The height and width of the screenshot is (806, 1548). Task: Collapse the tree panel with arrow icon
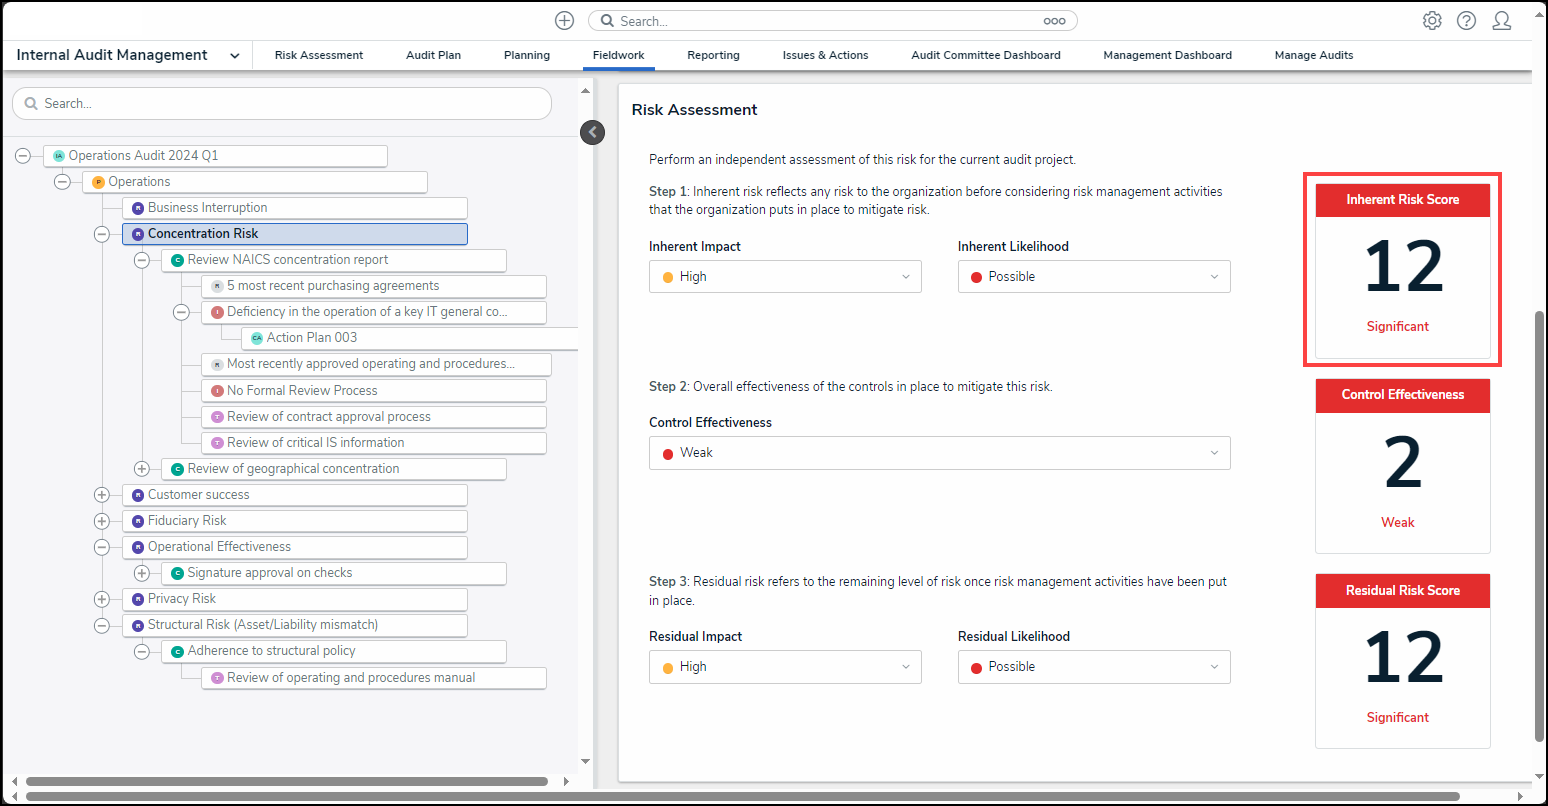point(592,132)
